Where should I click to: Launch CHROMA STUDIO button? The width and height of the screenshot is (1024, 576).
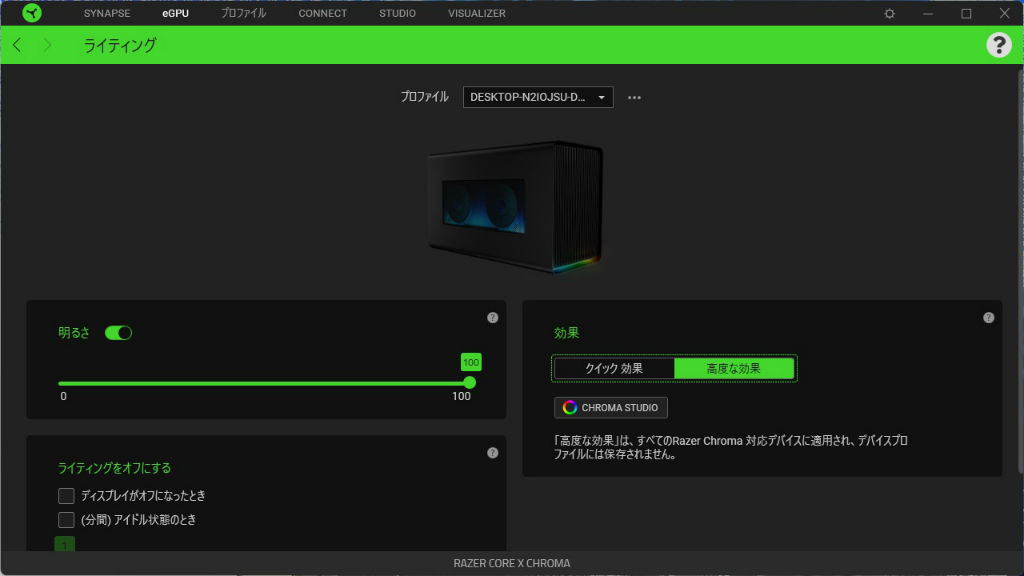pyautogui.click(x=611, y=408)
